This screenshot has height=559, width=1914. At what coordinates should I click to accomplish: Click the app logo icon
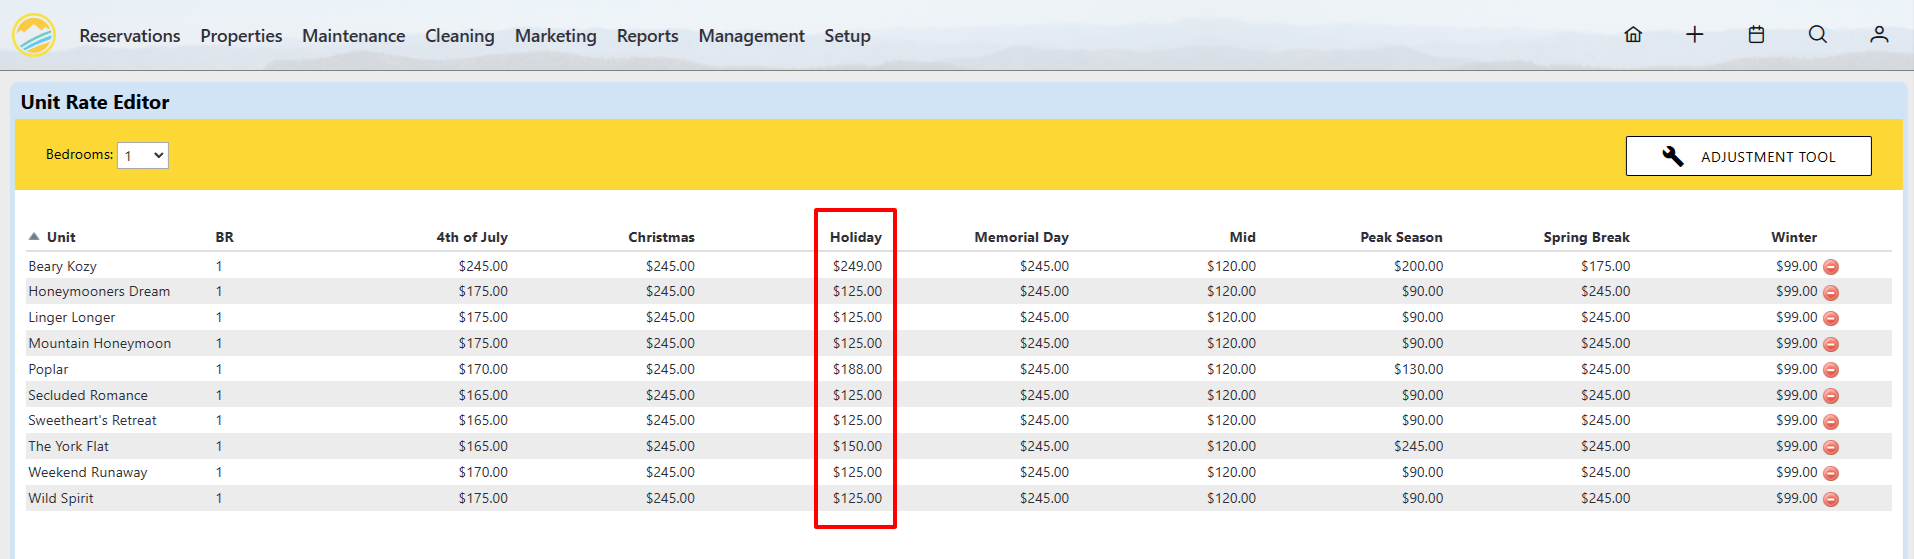(34, 35)
